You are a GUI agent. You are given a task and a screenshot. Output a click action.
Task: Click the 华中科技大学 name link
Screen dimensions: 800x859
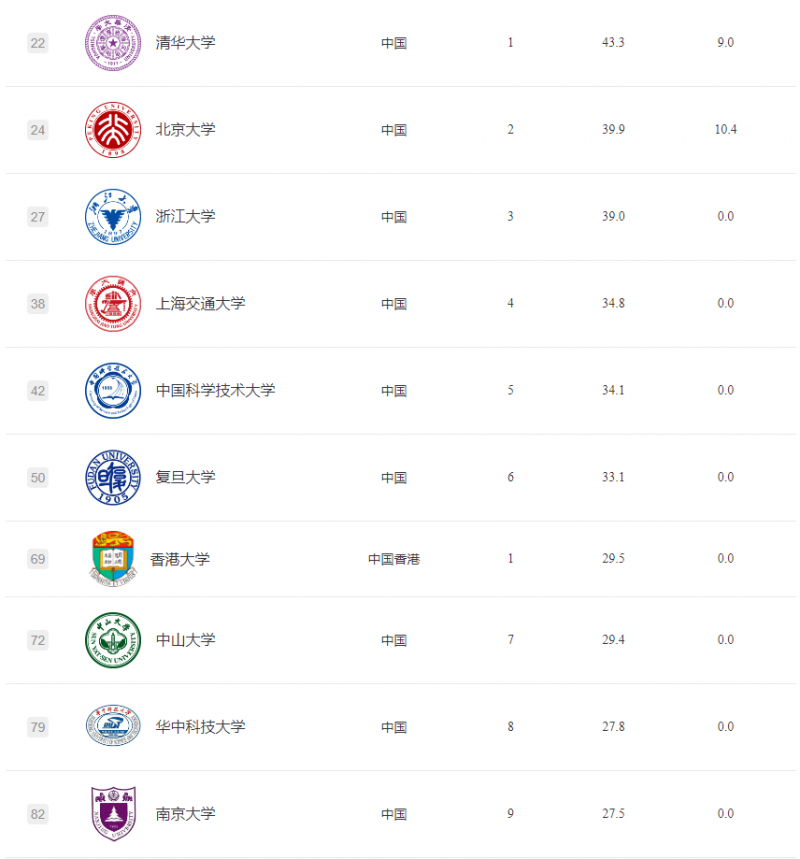pyautogui.click(x=201, y=727)
